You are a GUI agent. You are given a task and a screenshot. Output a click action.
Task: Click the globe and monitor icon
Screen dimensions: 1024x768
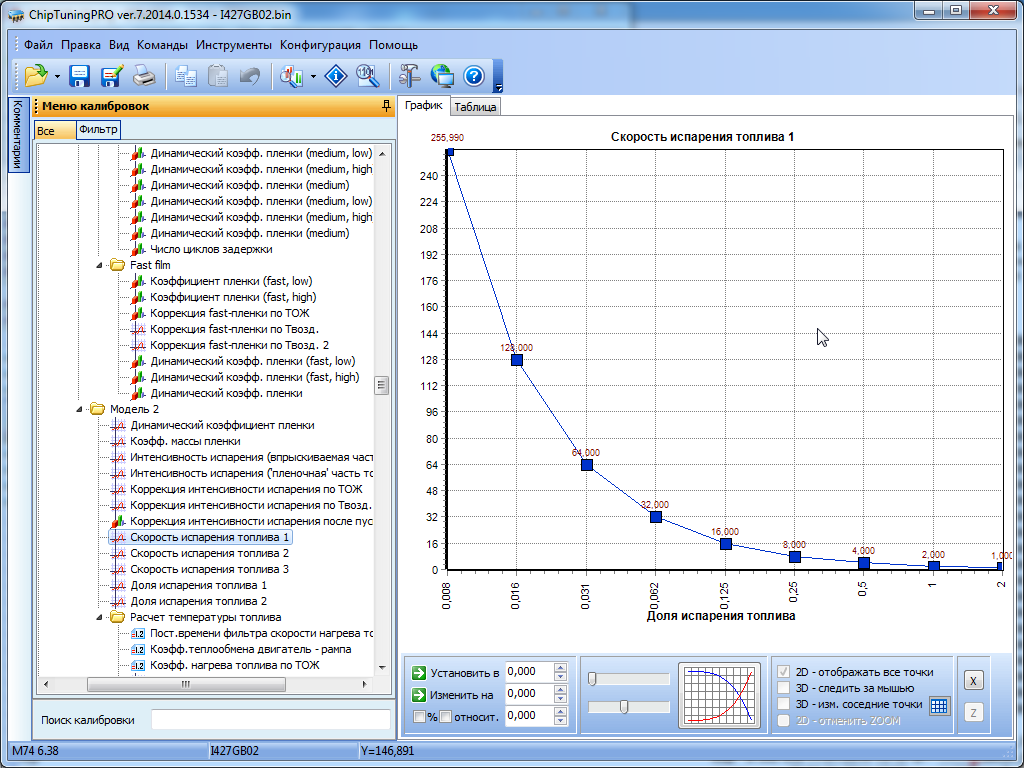pos(442,75)
